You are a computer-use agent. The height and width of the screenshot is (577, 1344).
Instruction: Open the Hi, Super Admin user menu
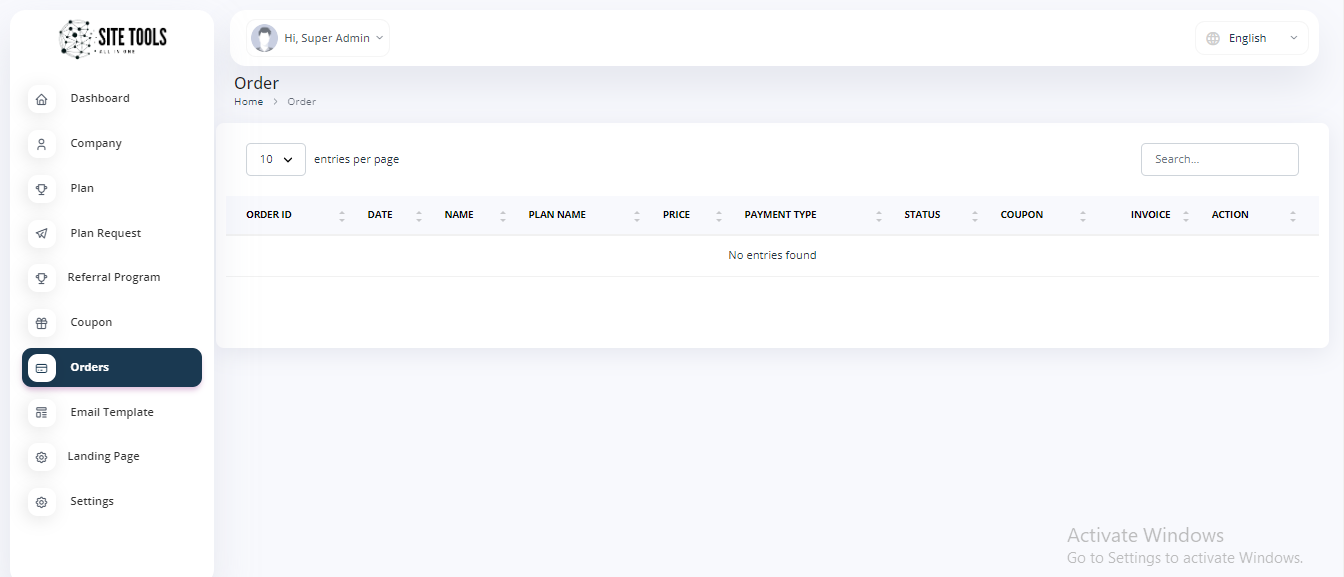(318, 38)
